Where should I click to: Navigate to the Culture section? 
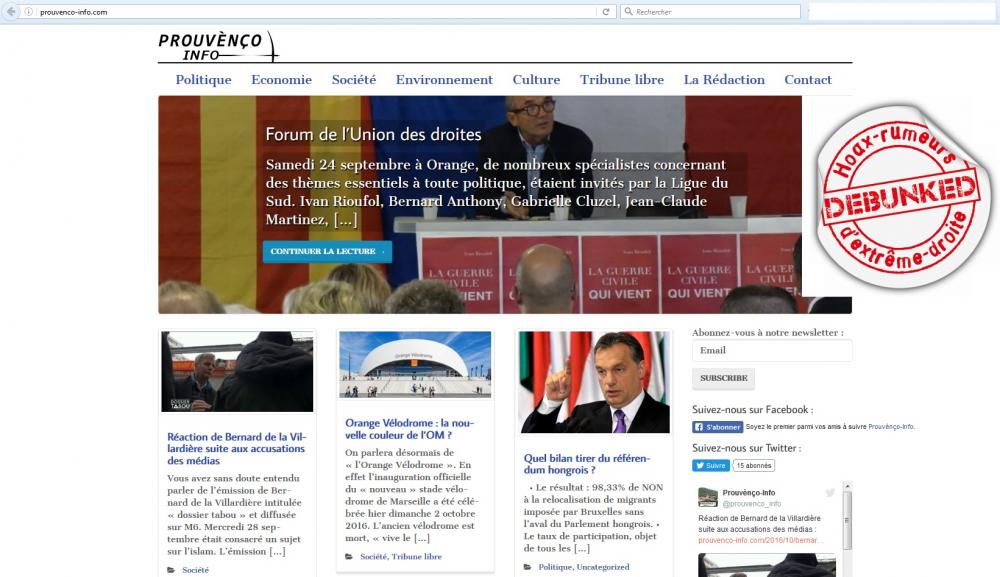tap(536, 80)
